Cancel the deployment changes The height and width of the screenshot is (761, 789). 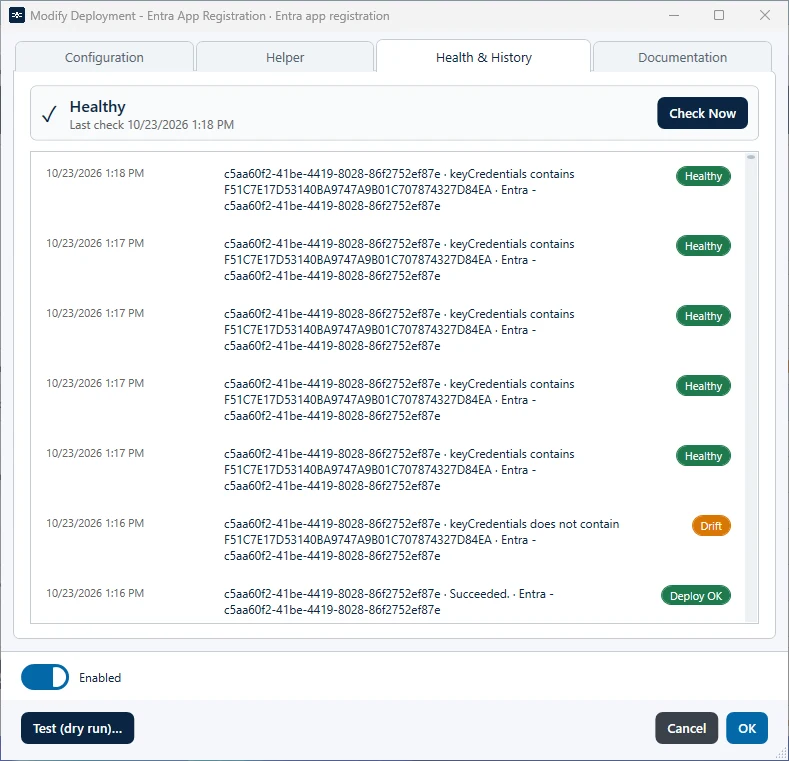(x=686, y=728)
